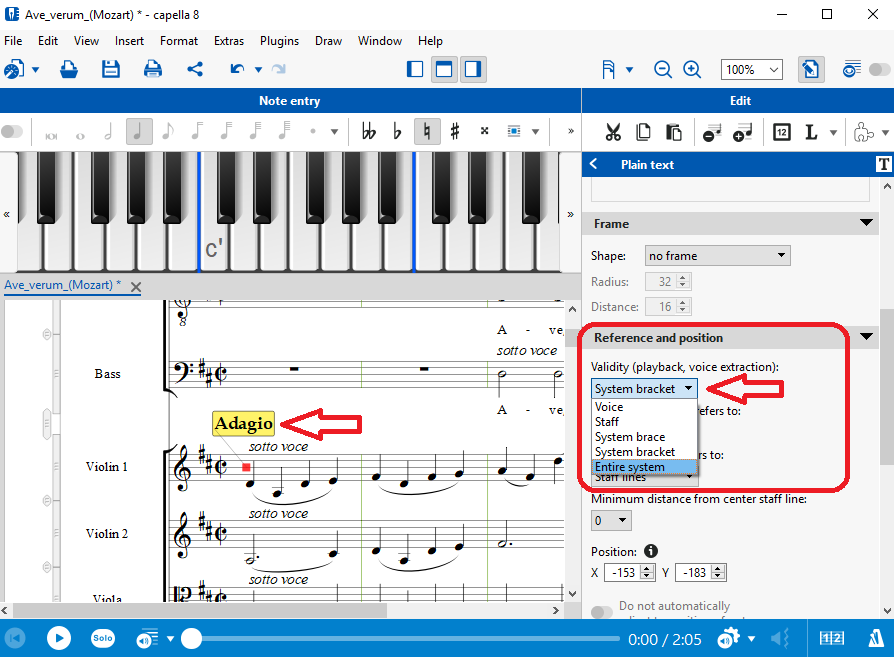Viewport: 894px width, 657px height.
Task: Collapse the Reference and position section
Action: tap(866, 337)
